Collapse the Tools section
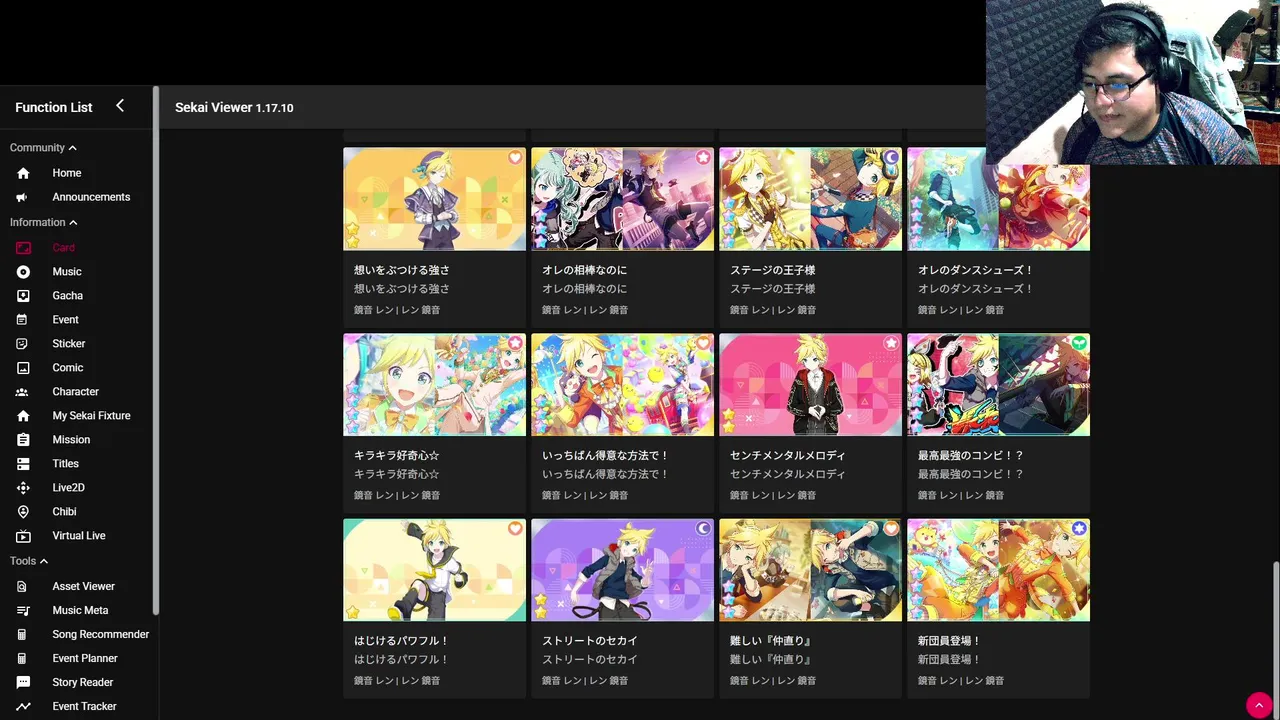Viewport: 1280px width, 720px height. coord(29,561)
